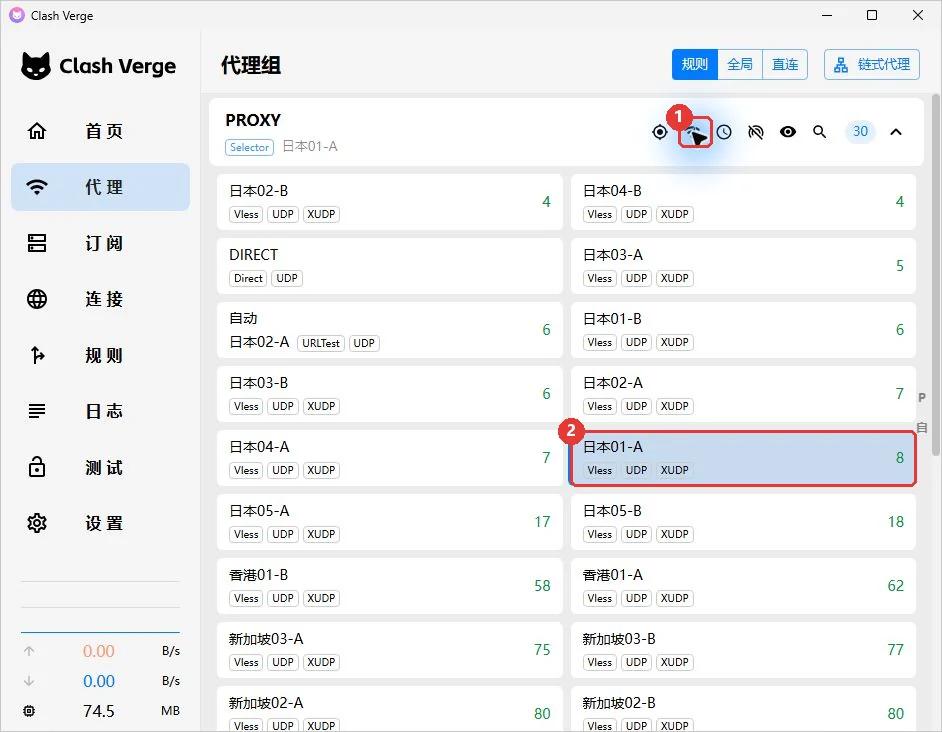This screenshot has width=942, height=732.
Task: Click the locate current proxy target icon
Action: (x=660, y=132)
